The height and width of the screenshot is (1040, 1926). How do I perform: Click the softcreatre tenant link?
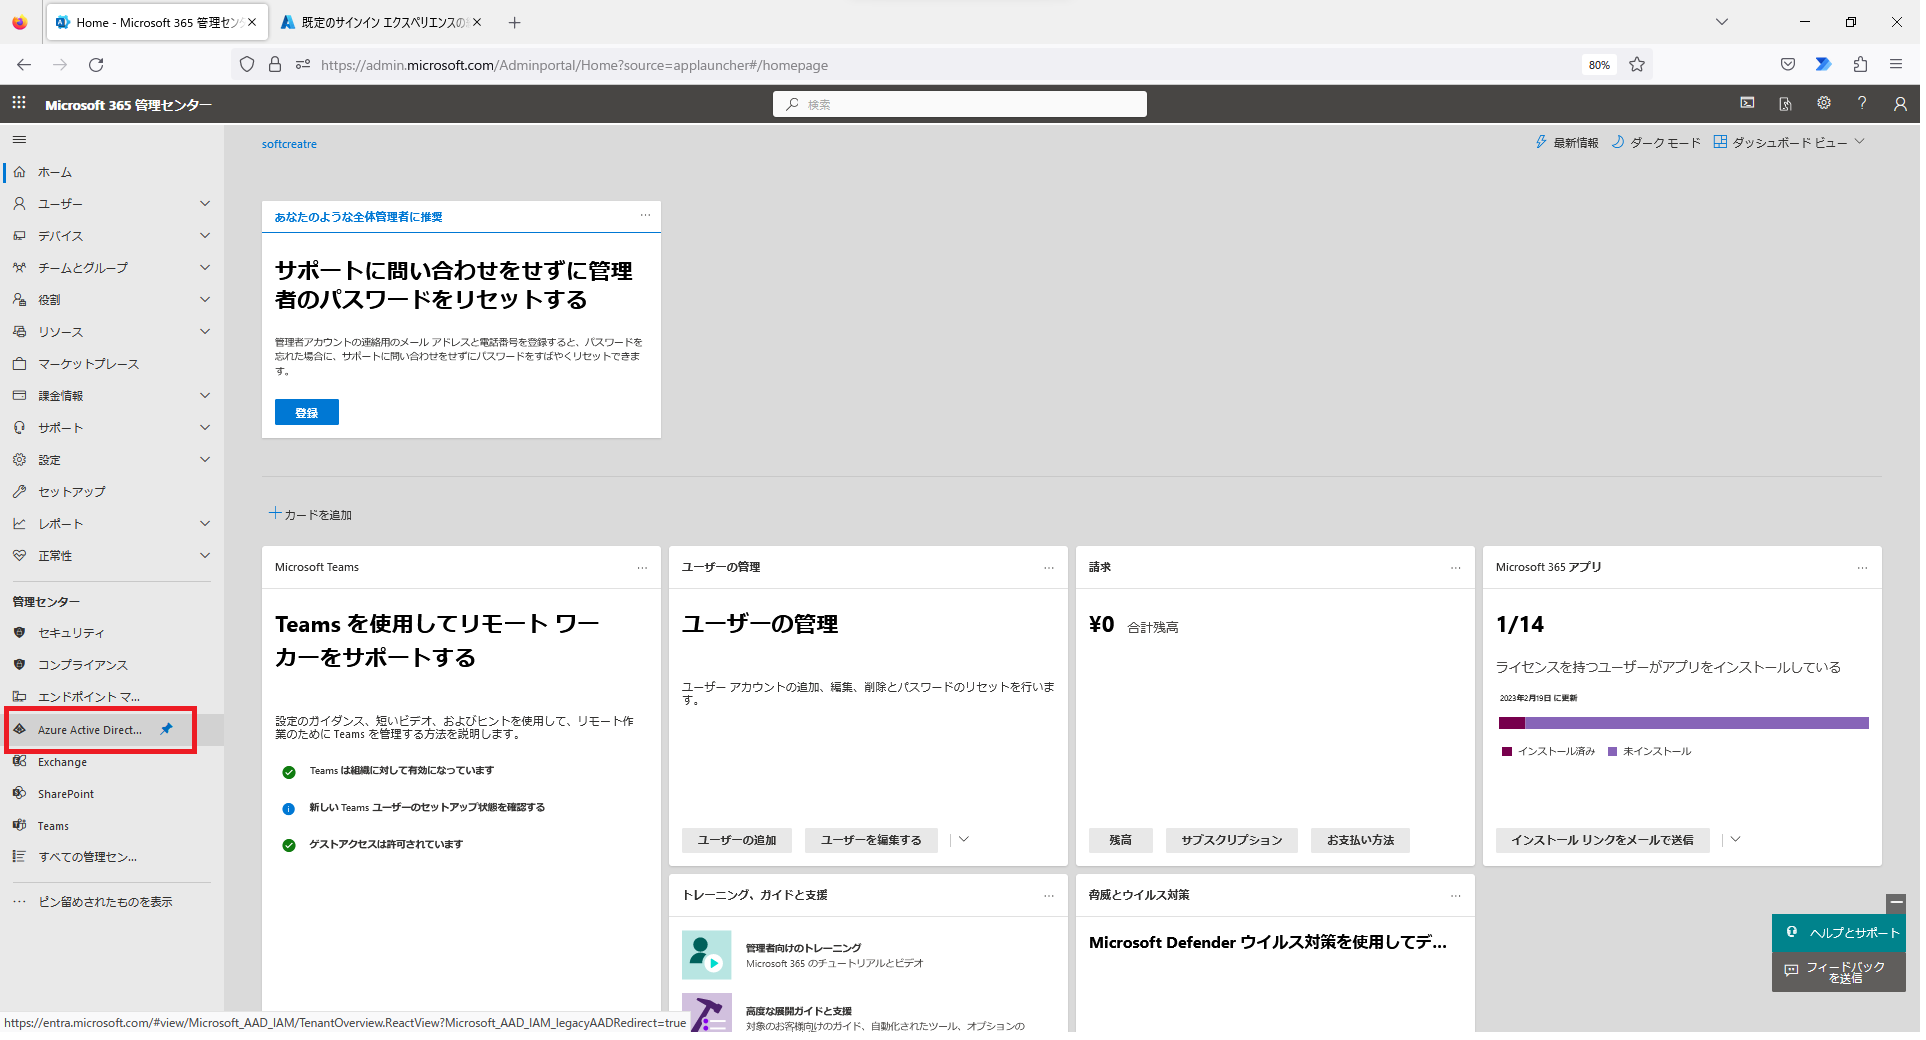pos(289,144)
